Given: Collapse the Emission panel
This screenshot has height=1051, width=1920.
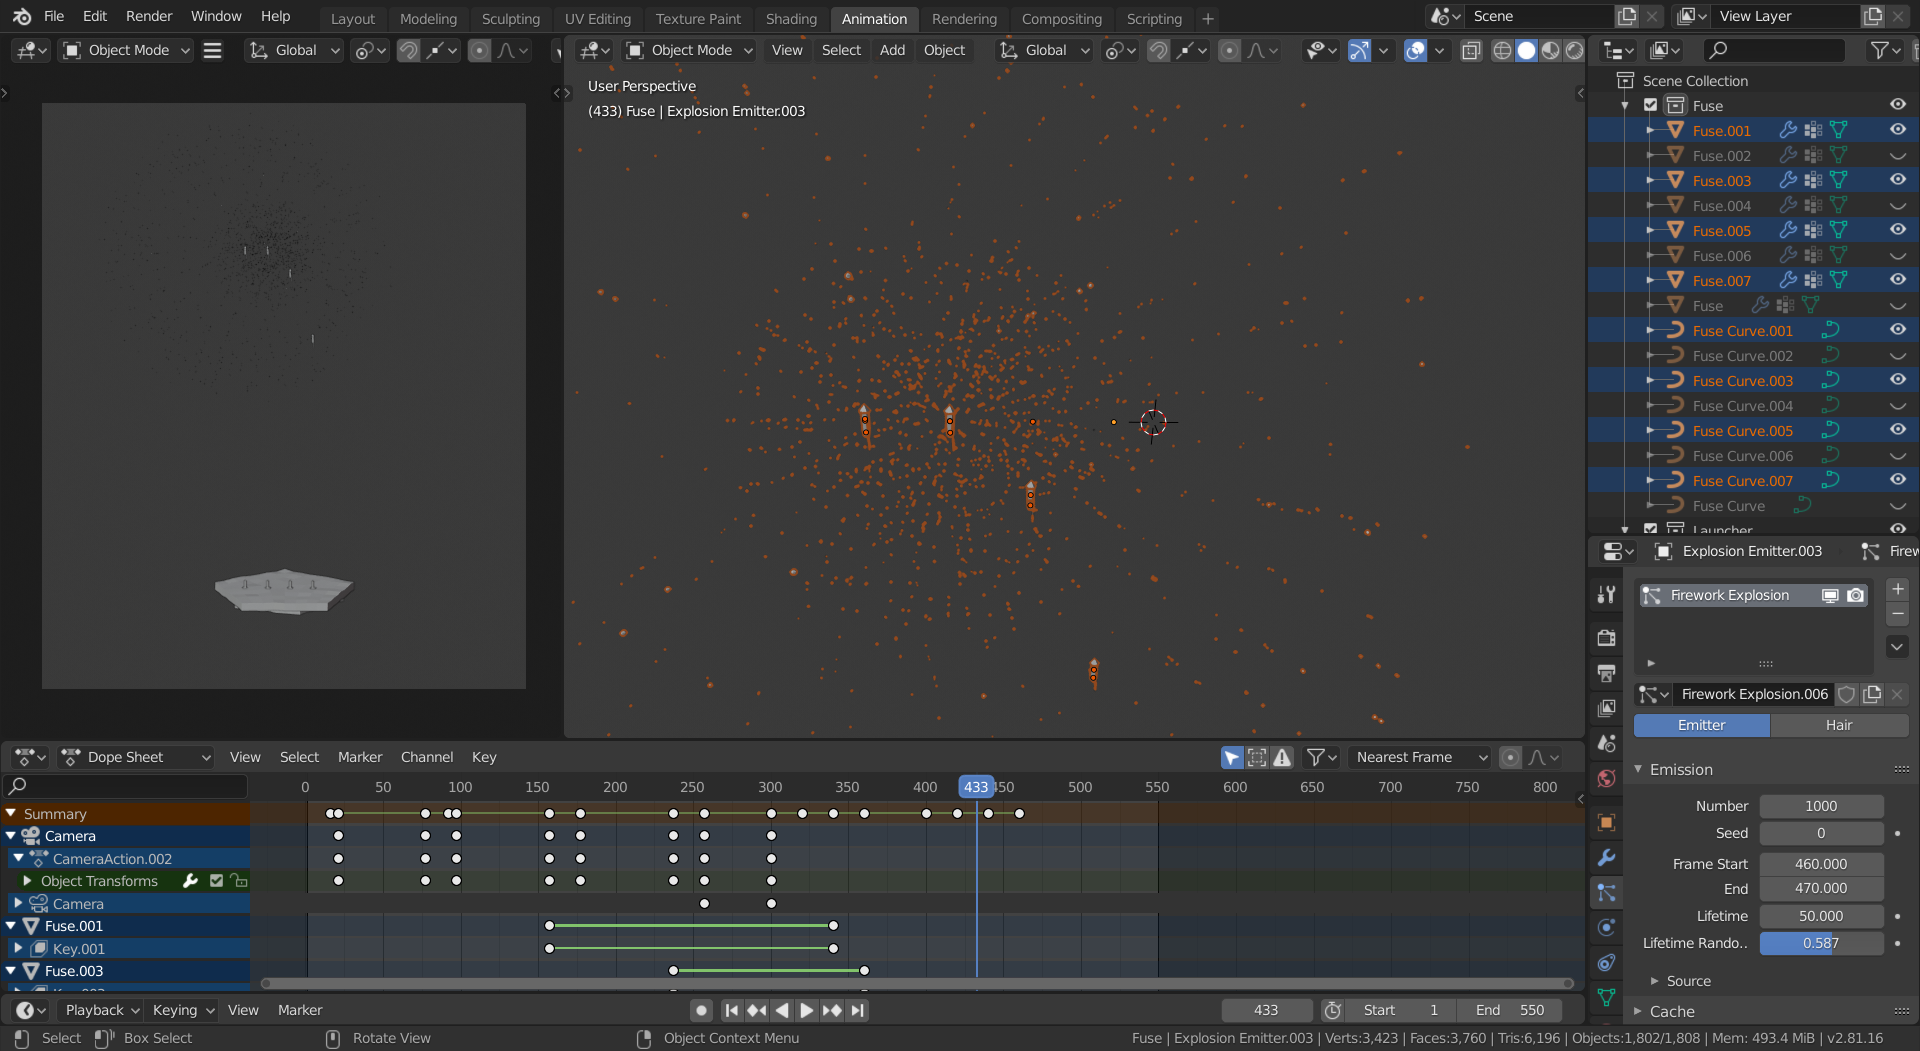Looking at the screenshot, I should point(1681,769).
